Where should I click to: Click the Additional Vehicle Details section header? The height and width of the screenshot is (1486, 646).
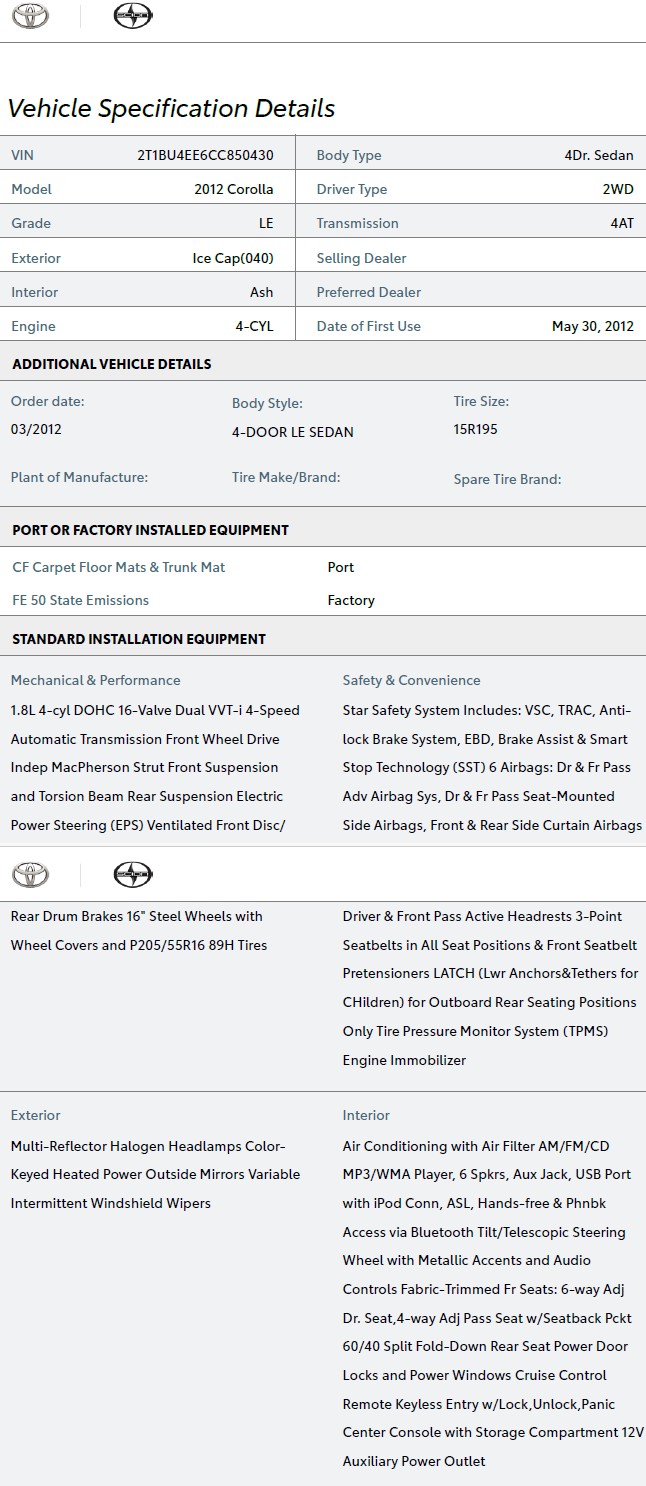pos(112,364)
